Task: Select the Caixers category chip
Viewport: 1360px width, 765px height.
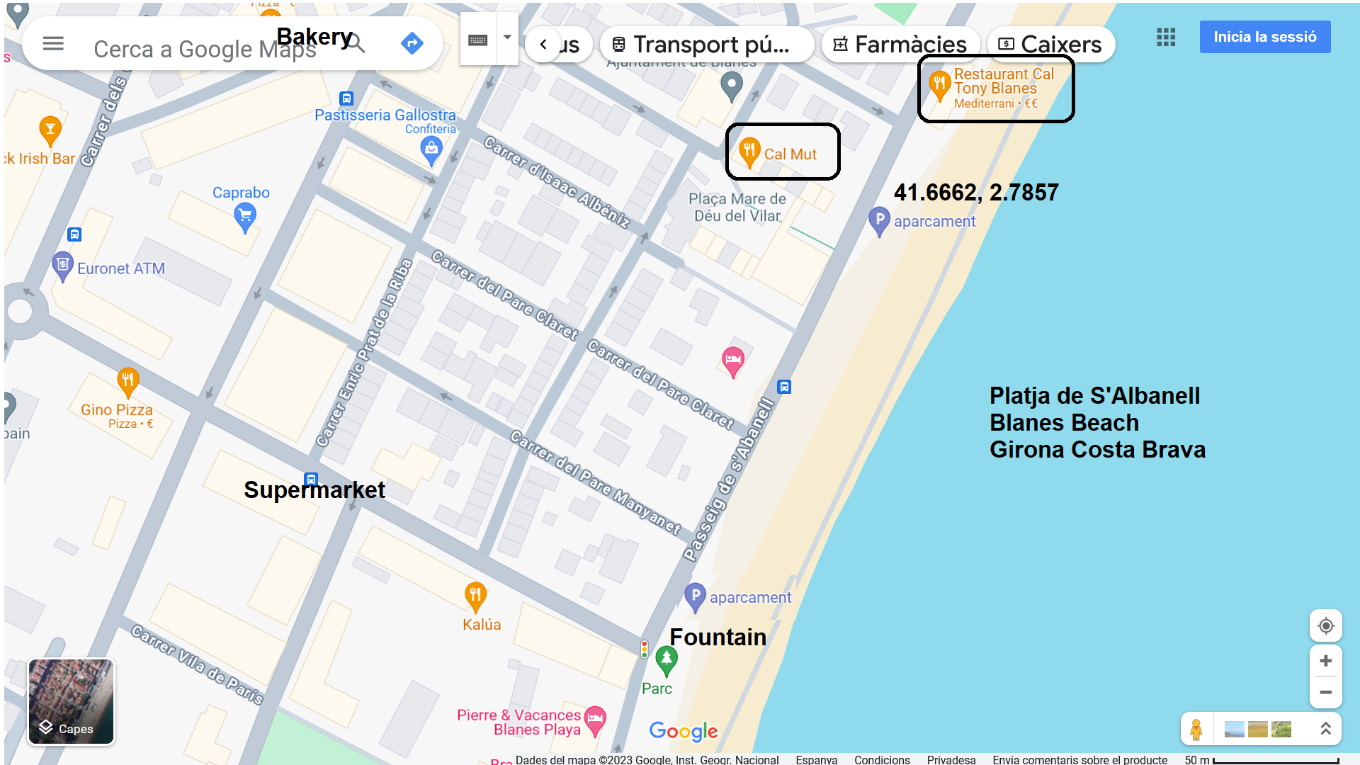Action: (1050, 44)
